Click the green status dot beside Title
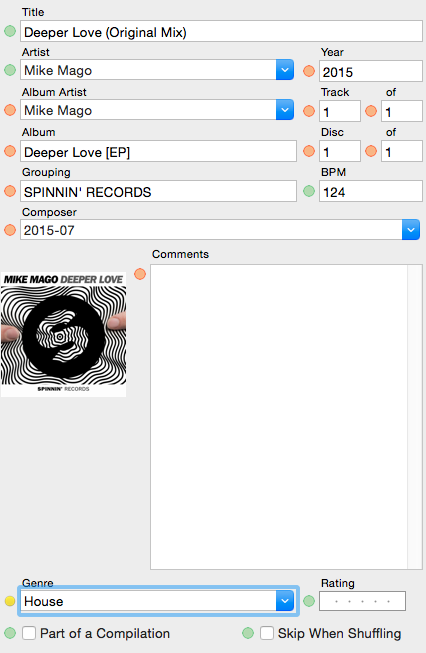Screen dimensions: 426x653 point(10,31)
